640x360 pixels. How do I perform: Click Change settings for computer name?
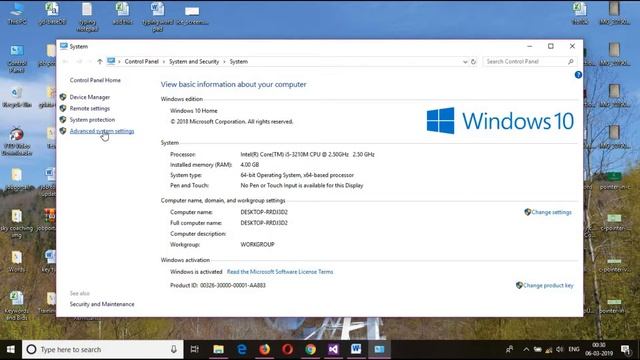(x=551, y=212)
